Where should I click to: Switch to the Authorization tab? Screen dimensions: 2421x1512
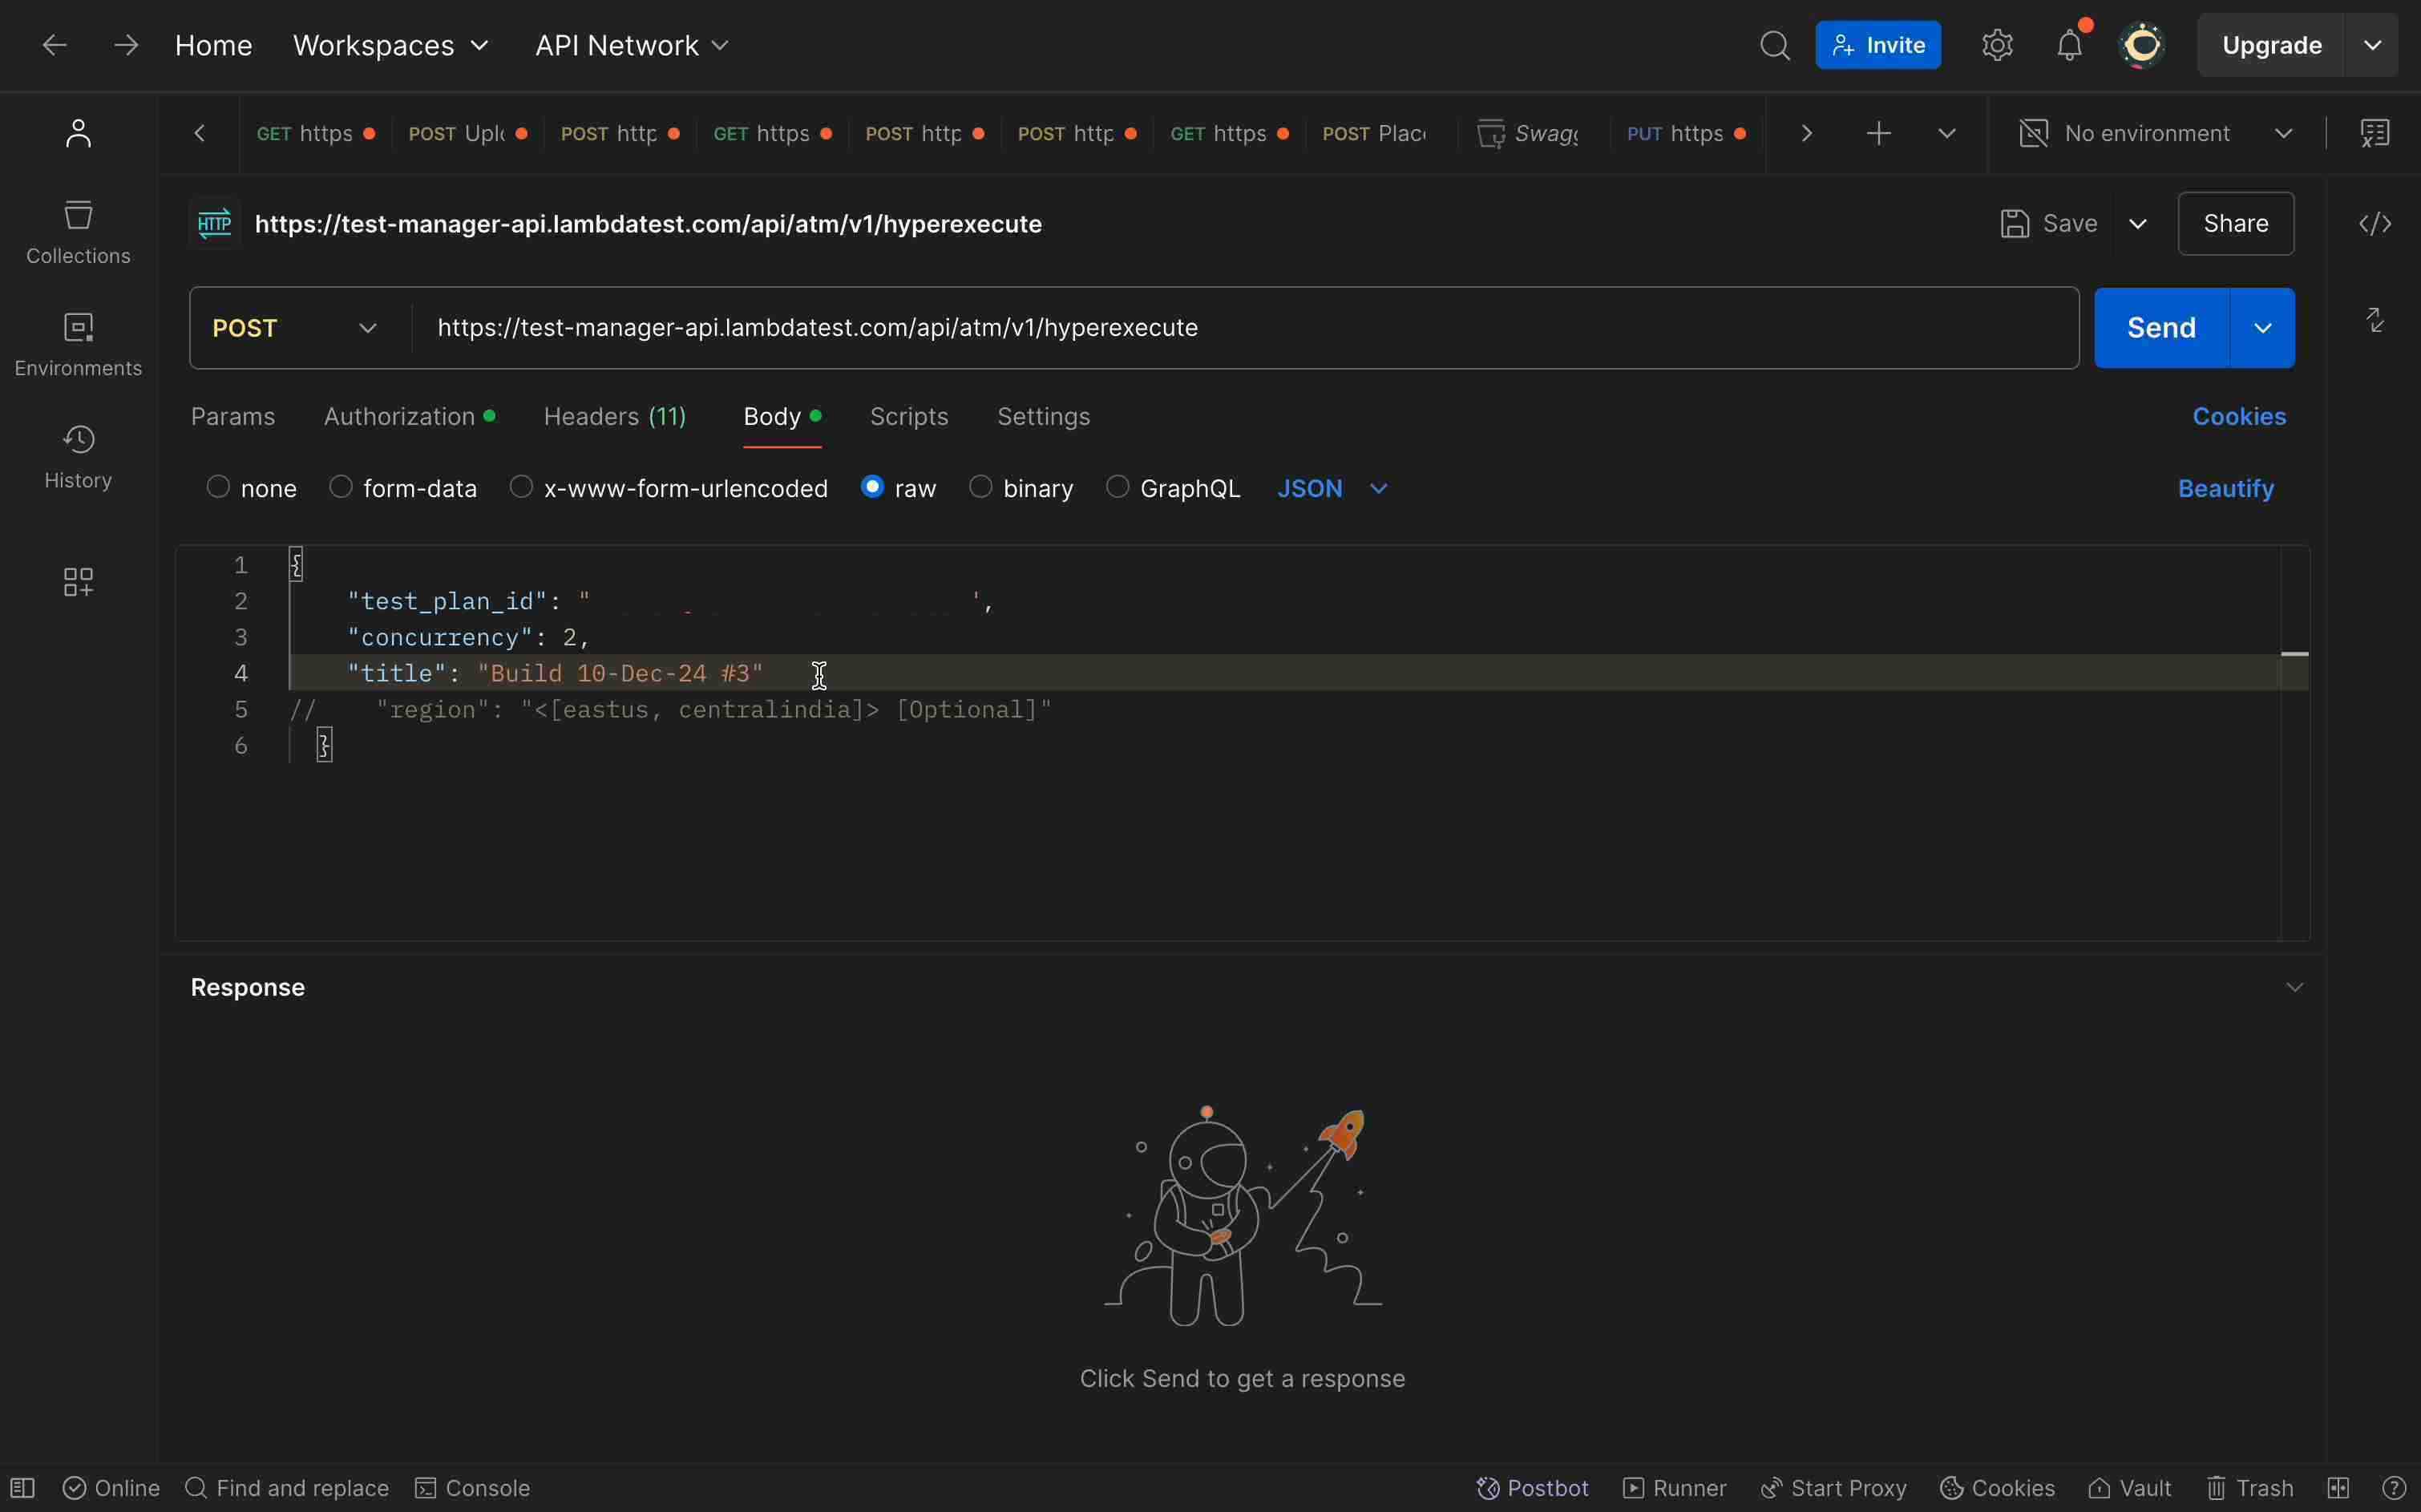409,416
